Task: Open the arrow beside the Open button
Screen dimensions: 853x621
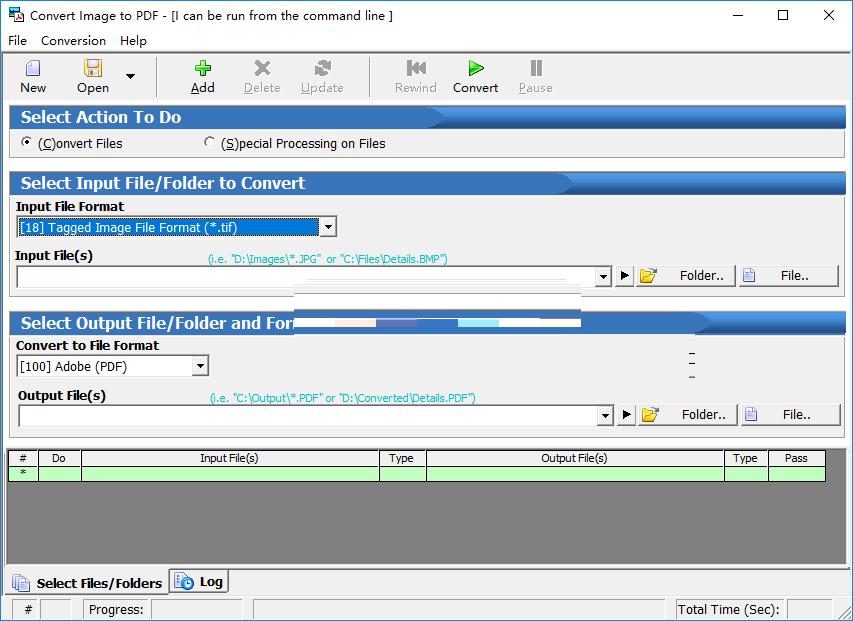Action: (131, 76)
